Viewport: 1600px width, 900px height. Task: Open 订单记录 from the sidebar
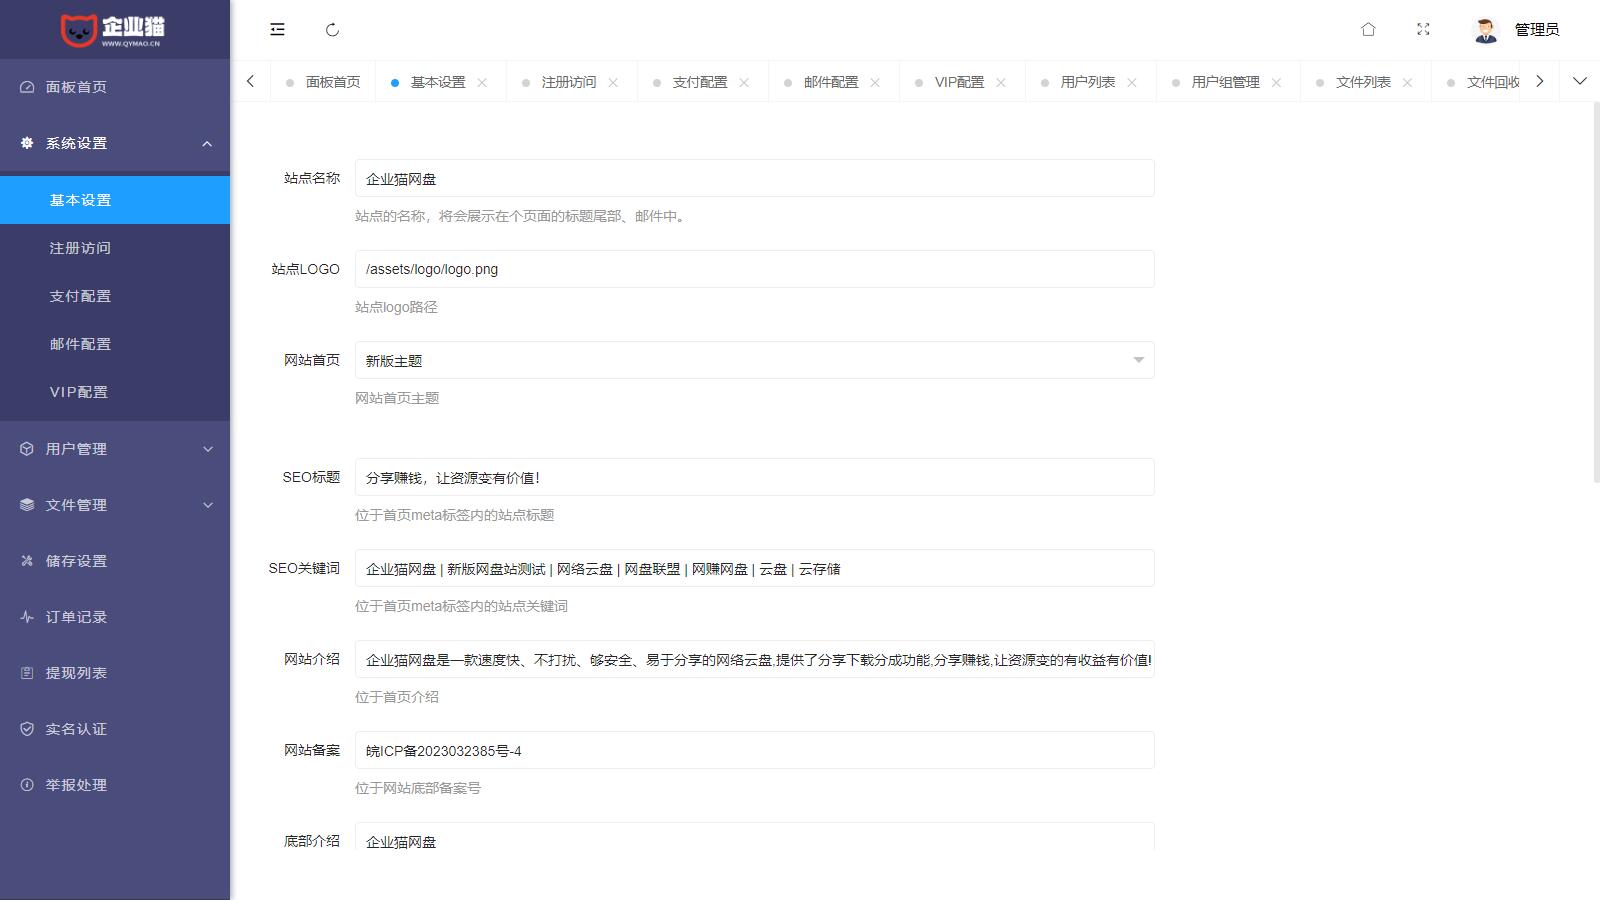click(75, 617)
